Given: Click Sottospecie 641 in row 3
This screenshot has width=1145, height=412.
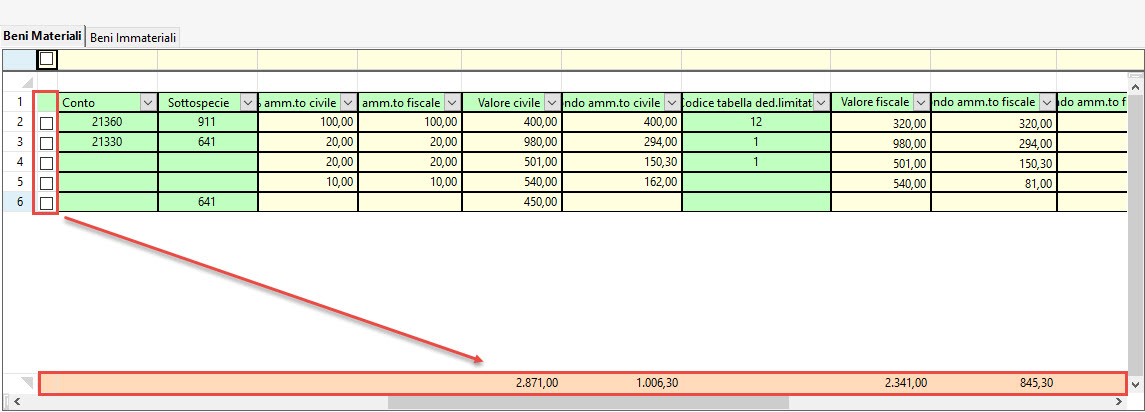Looking at the screenshot, I should (207, 142).
